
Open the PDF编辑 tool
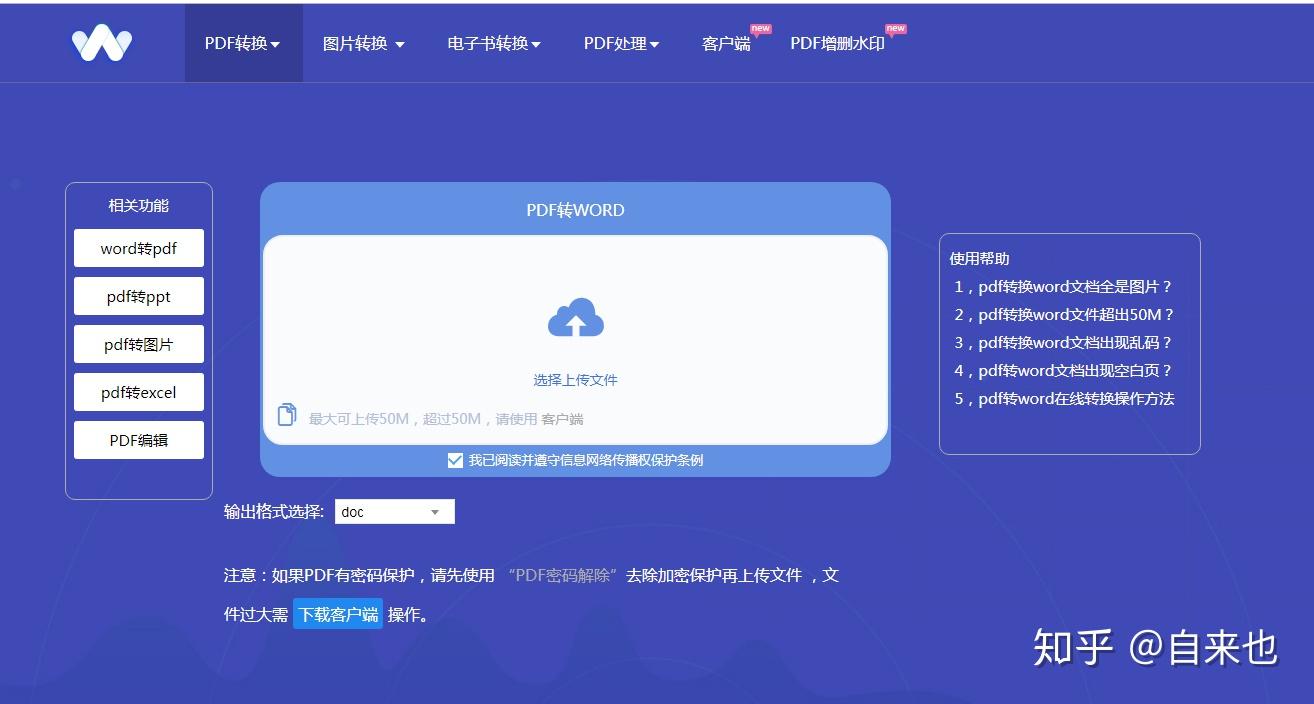pyautogui.click(x=139, y=440)
